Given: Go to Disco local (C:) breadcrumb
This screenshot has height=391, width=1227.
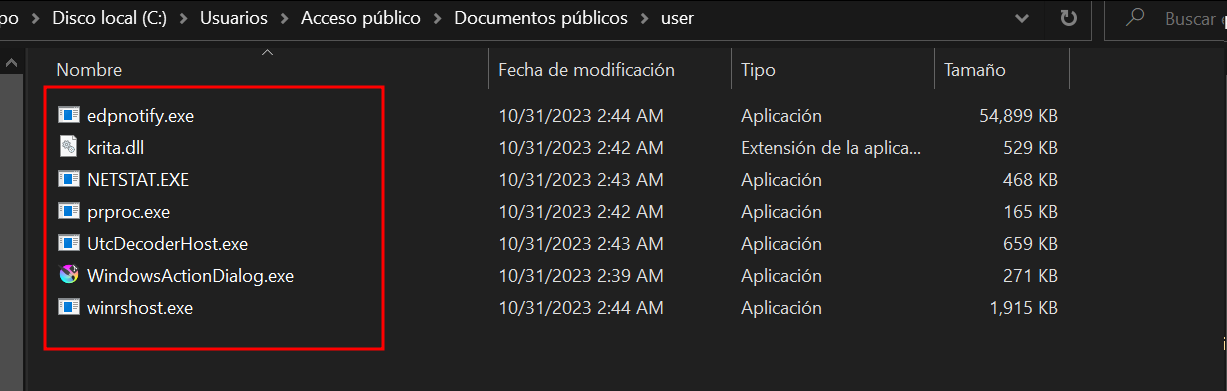Looking at the screenshot, I should point(110,18).
